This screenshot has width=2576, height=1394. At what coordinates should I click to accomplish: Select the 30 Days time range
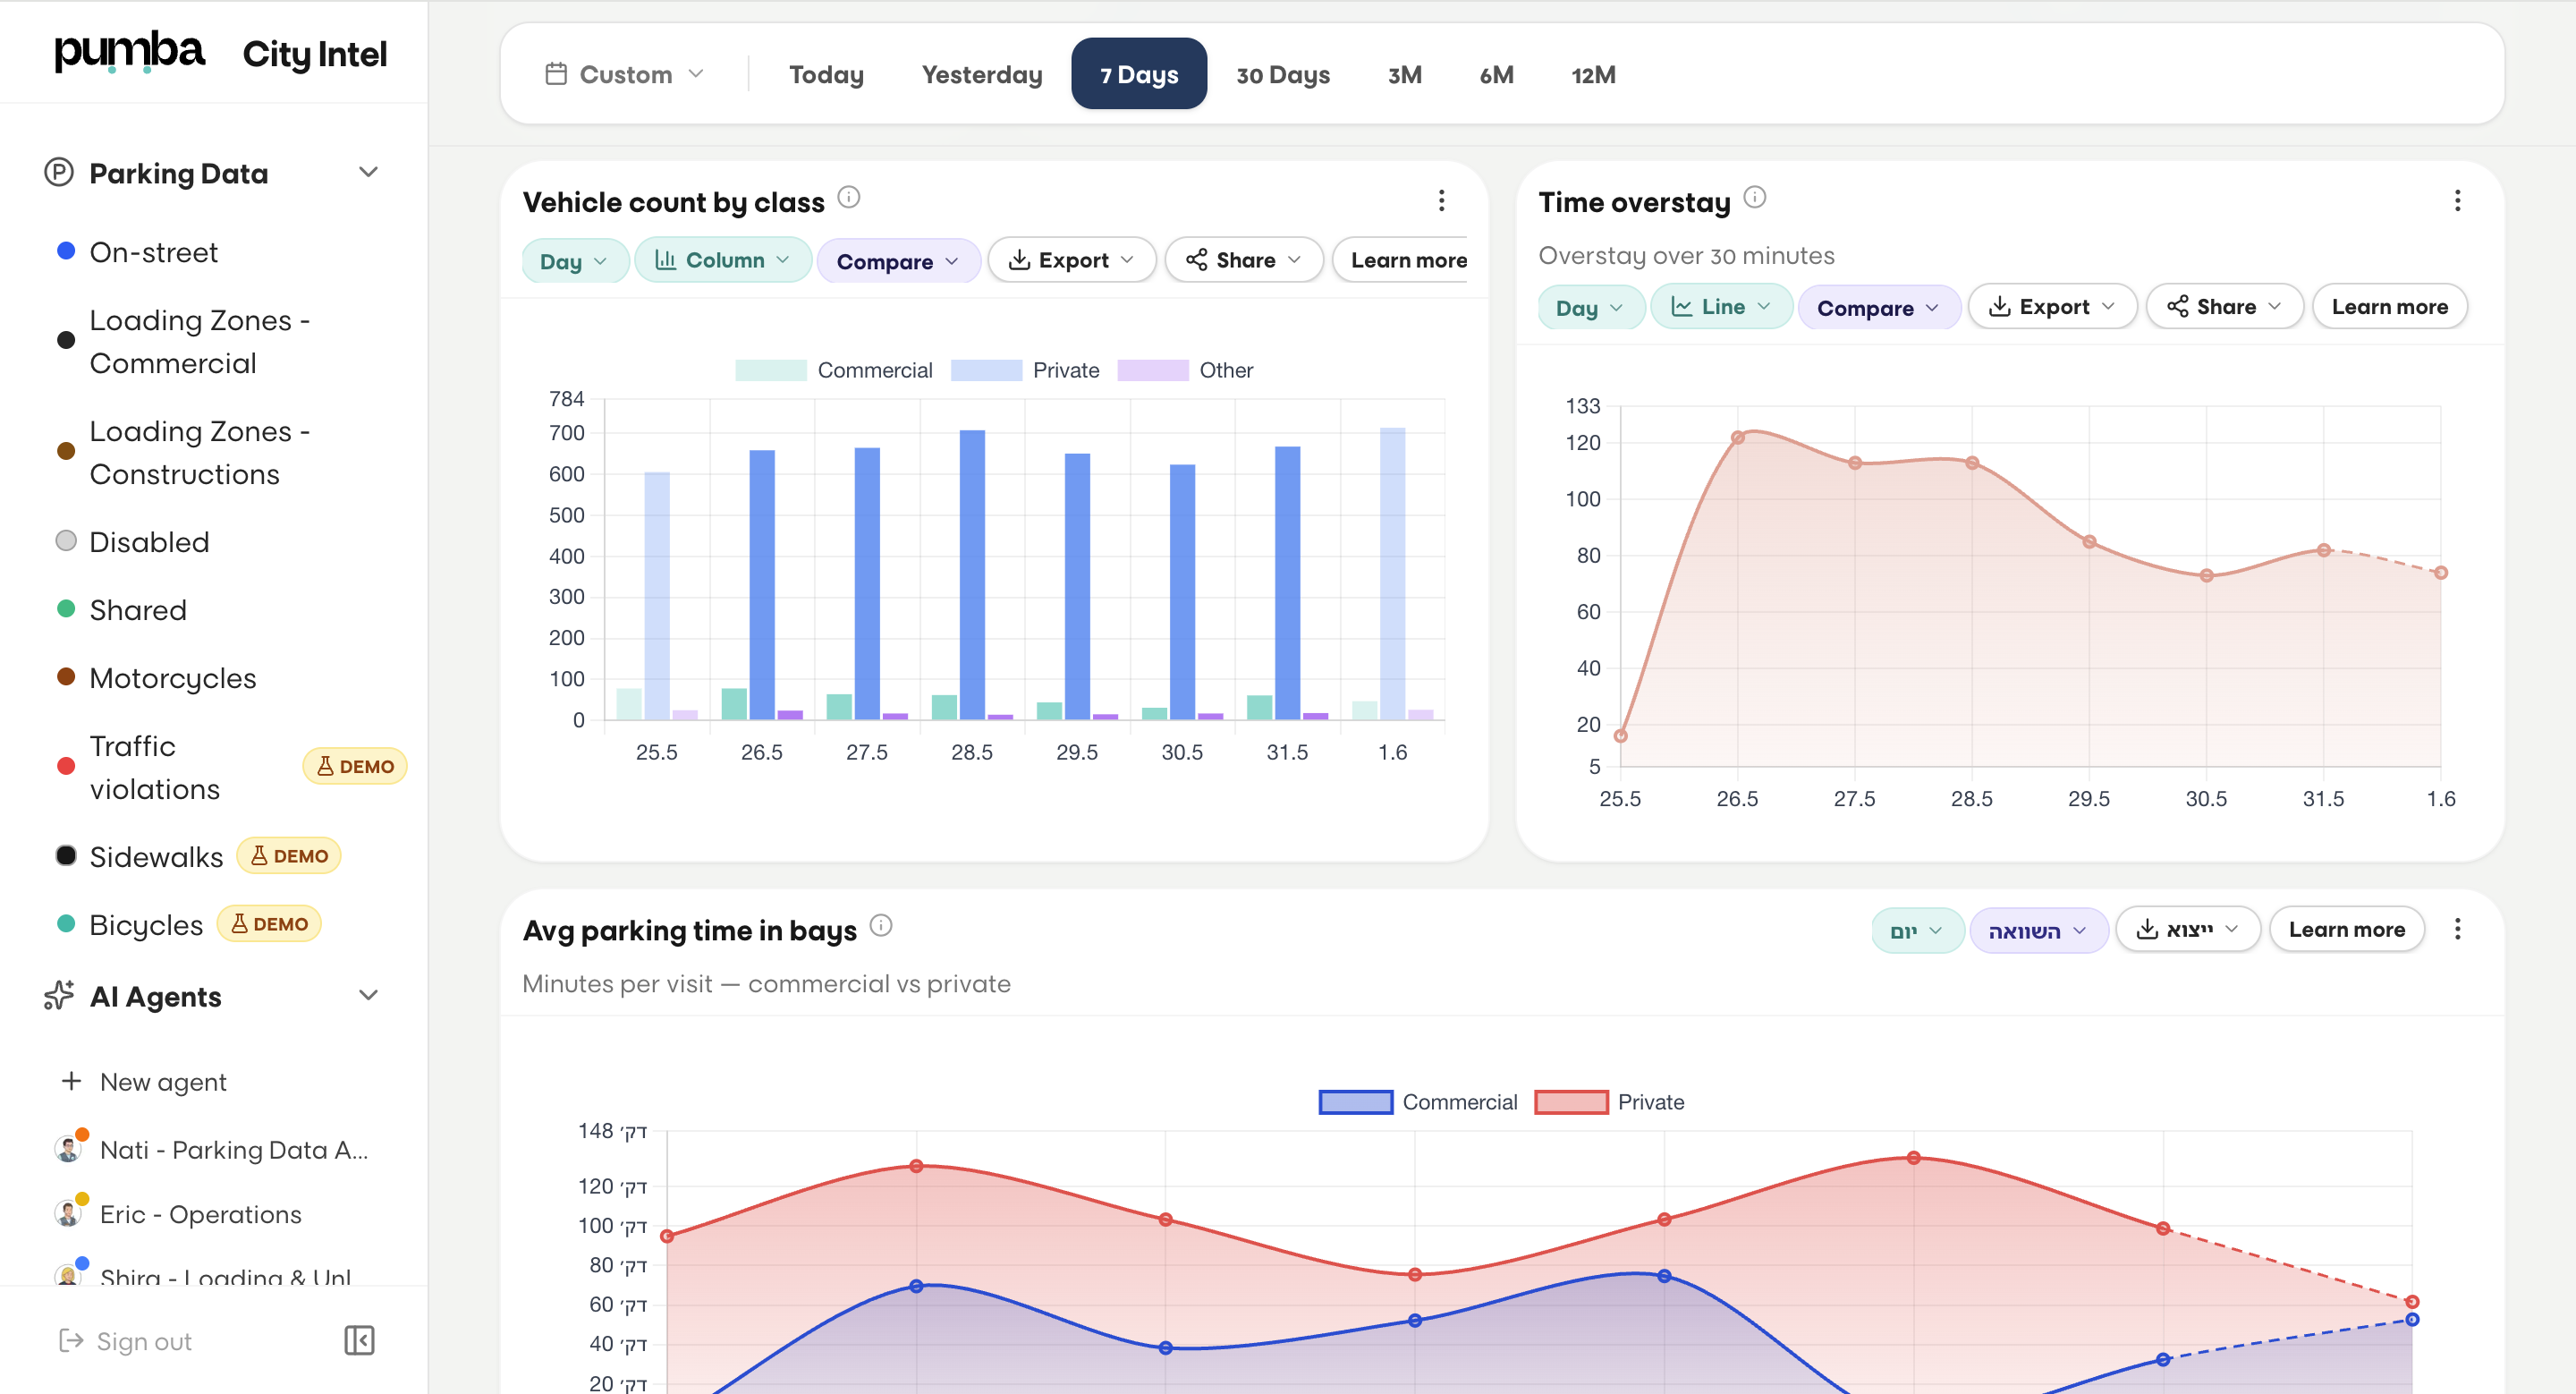[1283, 74]
